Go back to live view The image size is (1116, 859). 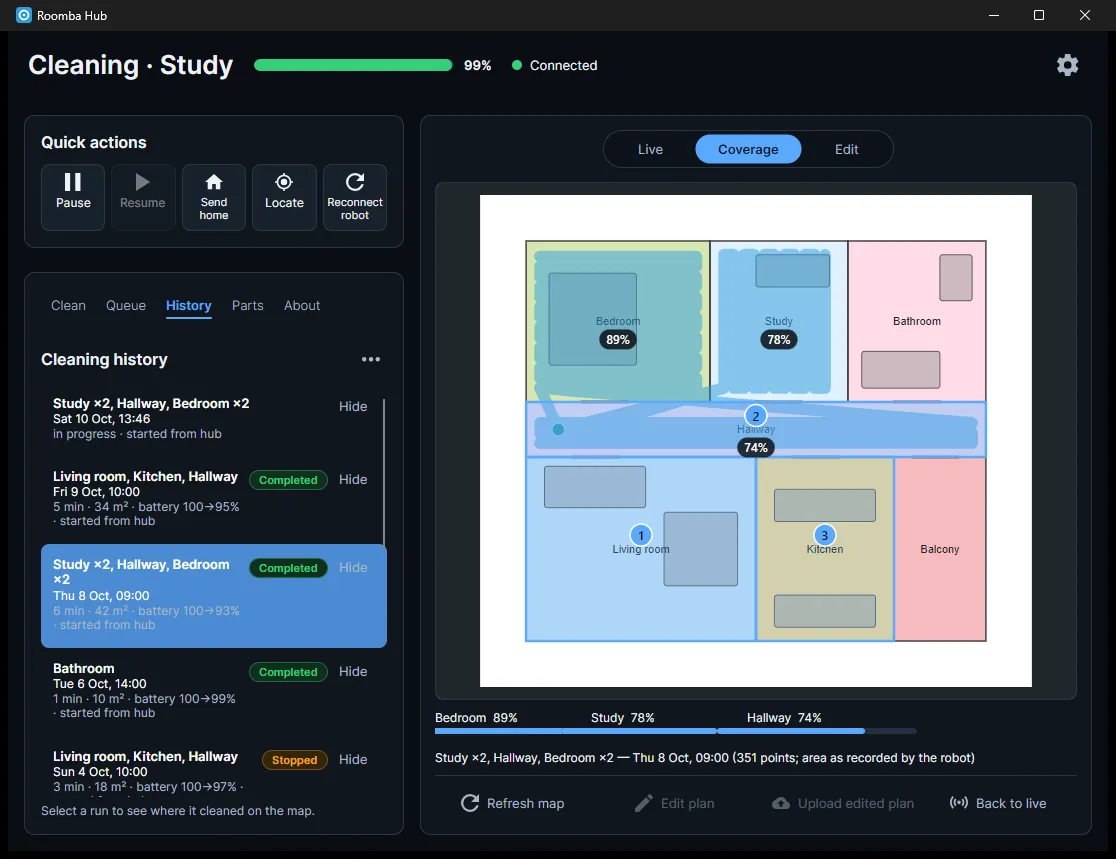coord(998,803)
